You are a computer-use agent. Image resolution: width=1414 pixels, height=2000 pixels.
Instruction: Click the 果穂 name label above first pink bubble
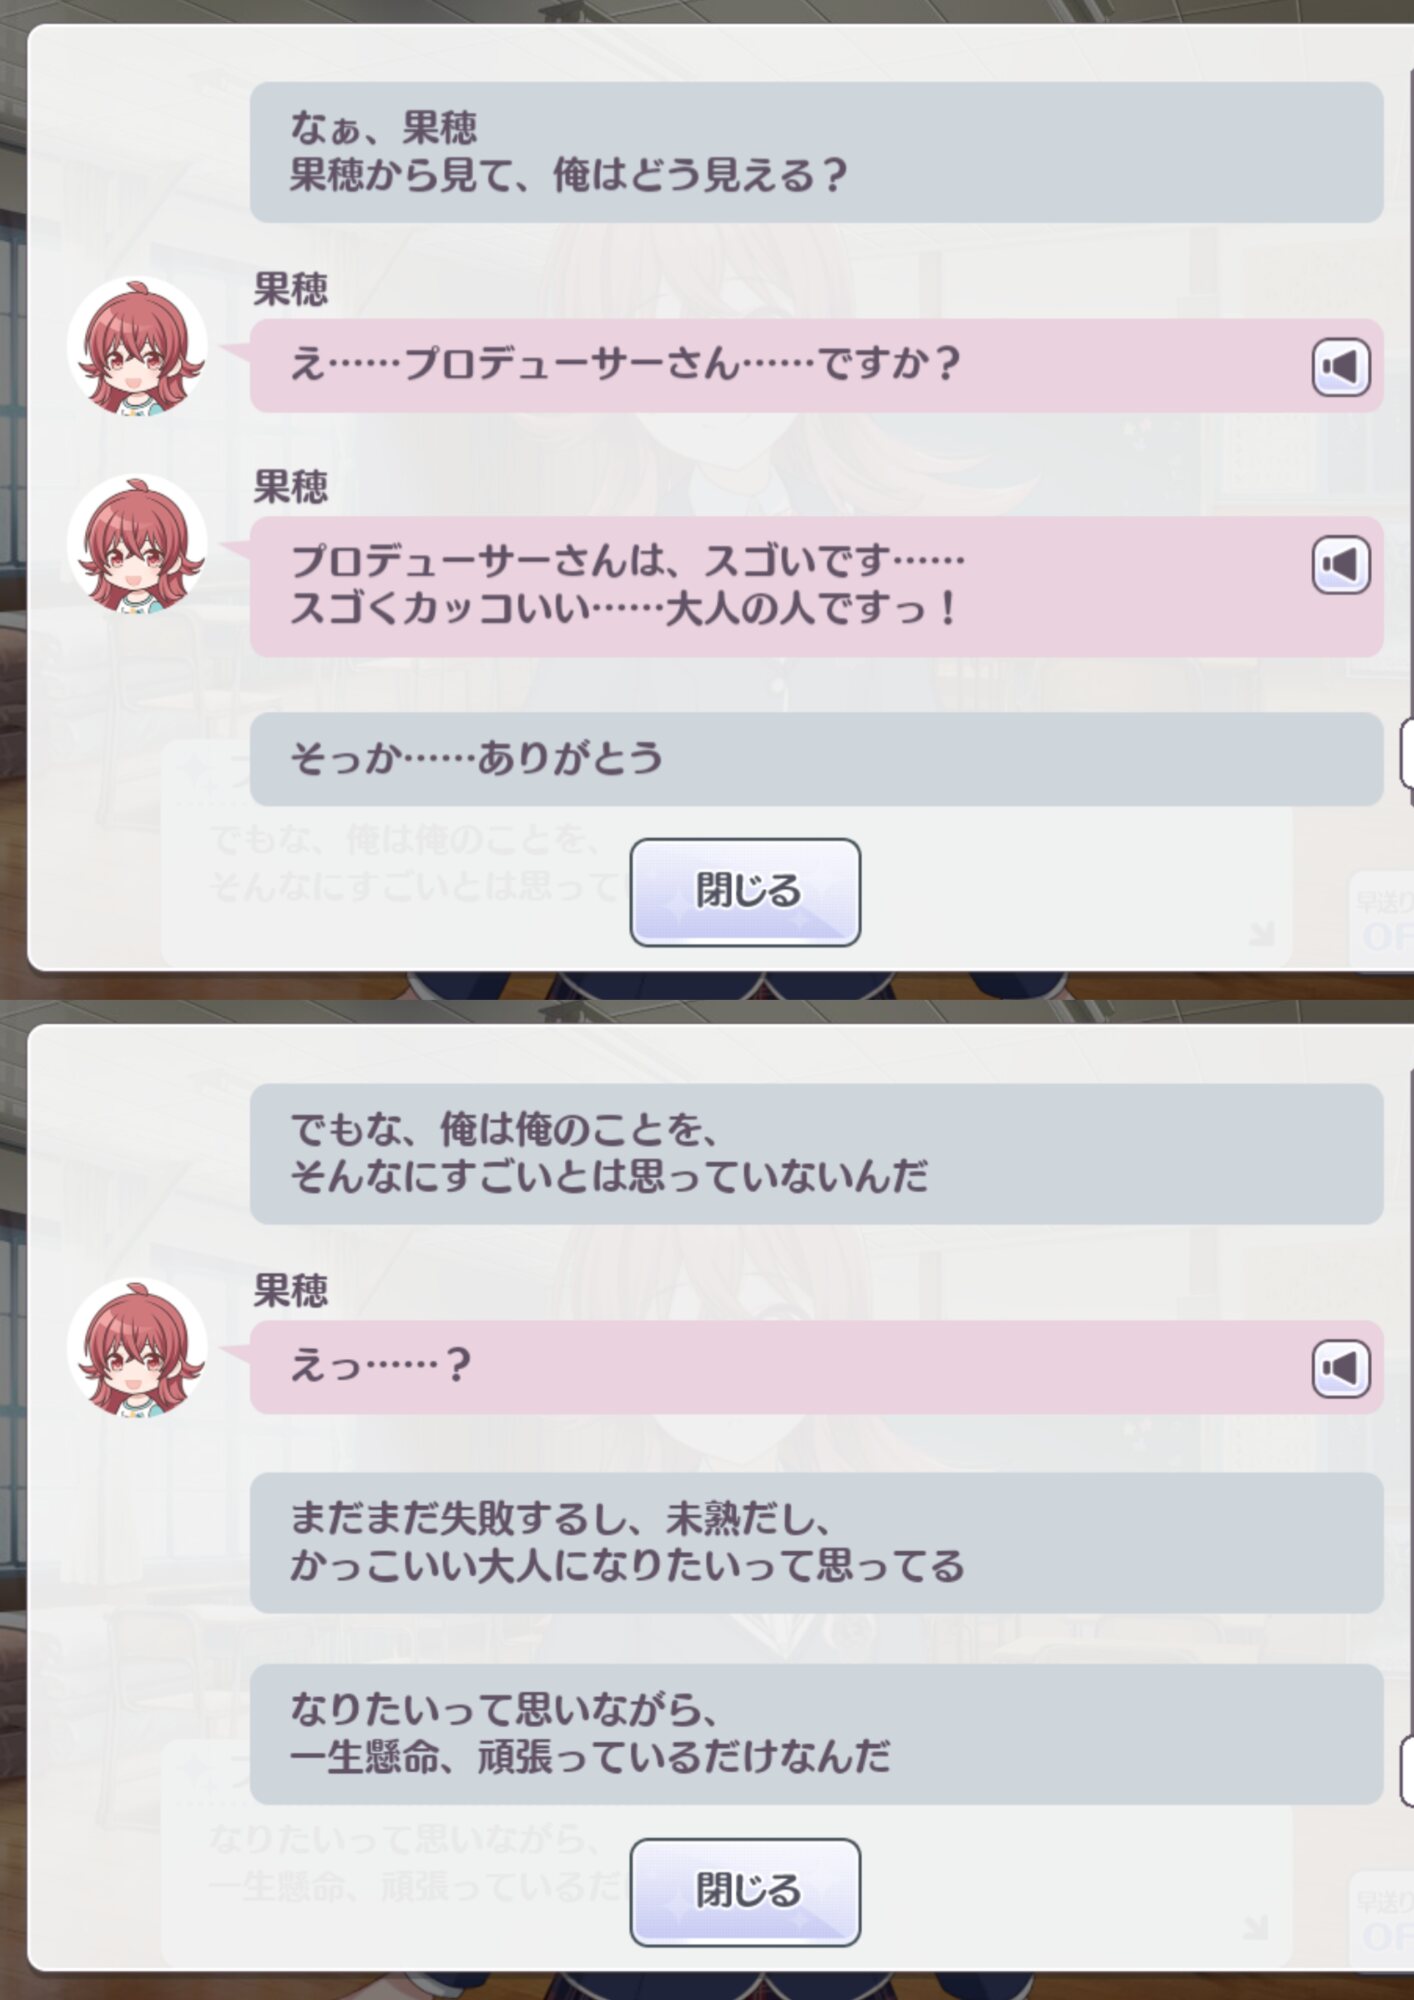pos(290,290)
